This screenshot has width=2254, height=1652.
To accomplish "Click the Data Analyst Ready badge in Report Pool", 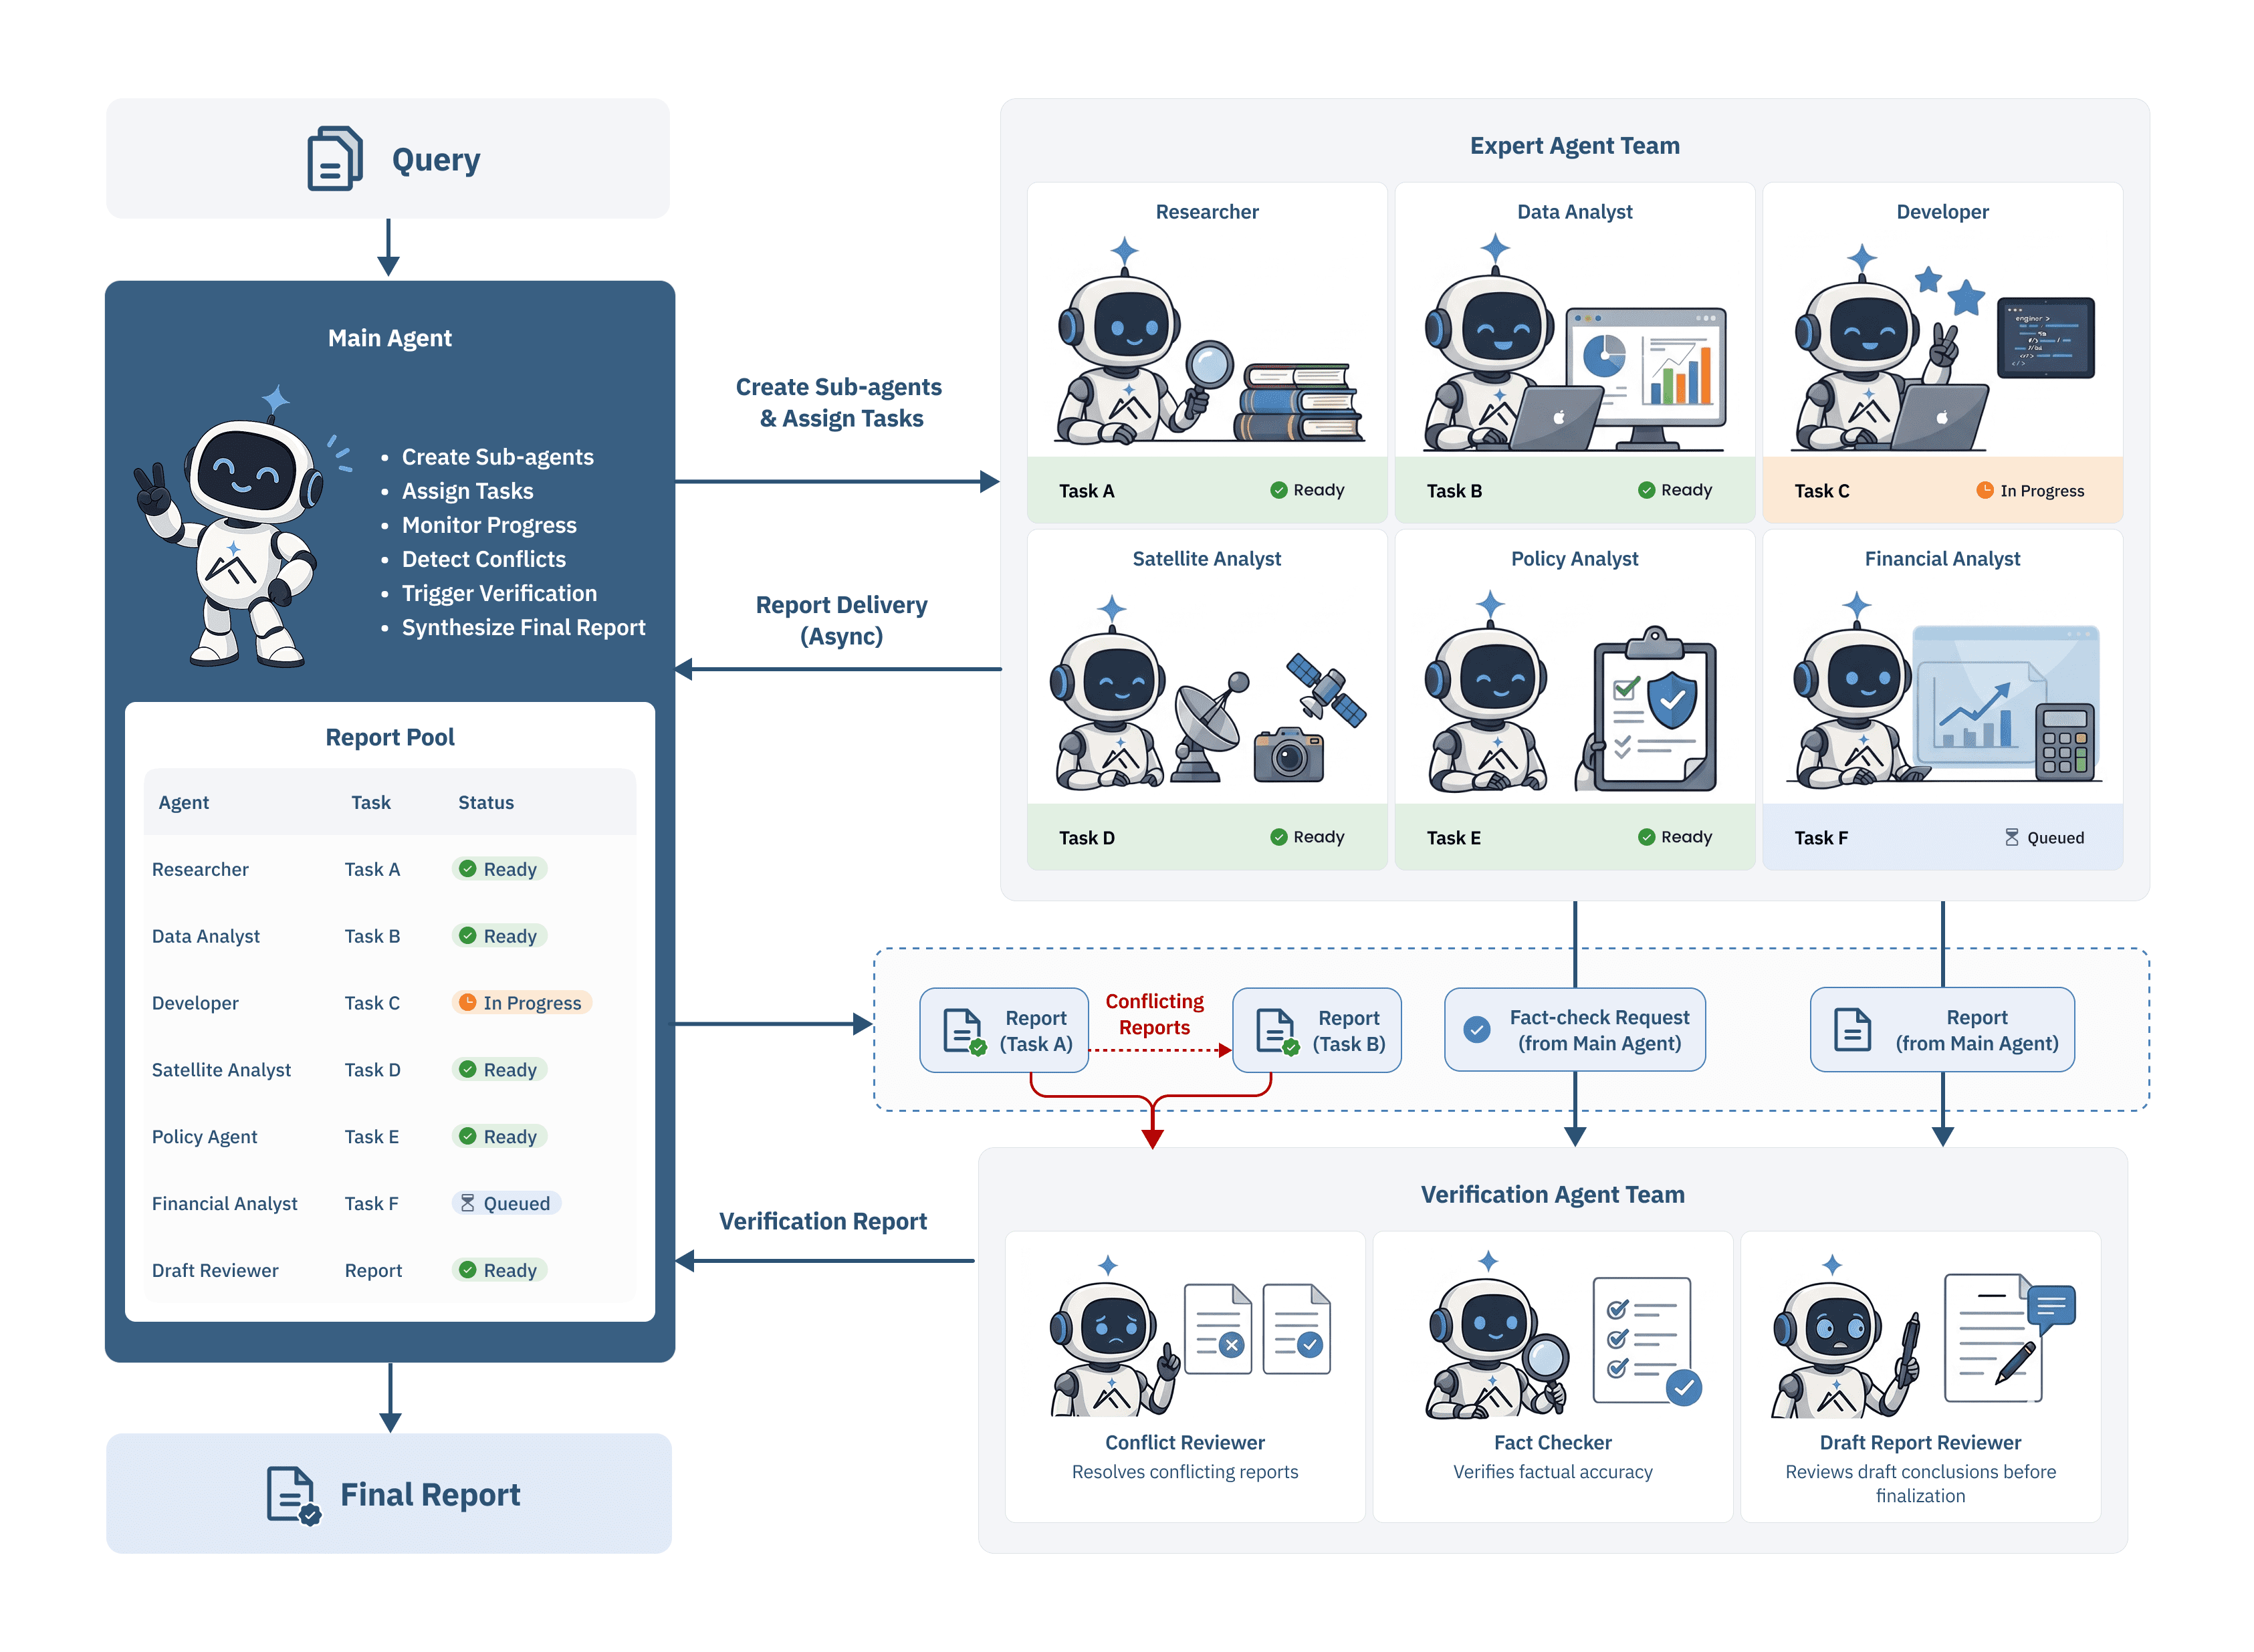I will pos(499,936).
